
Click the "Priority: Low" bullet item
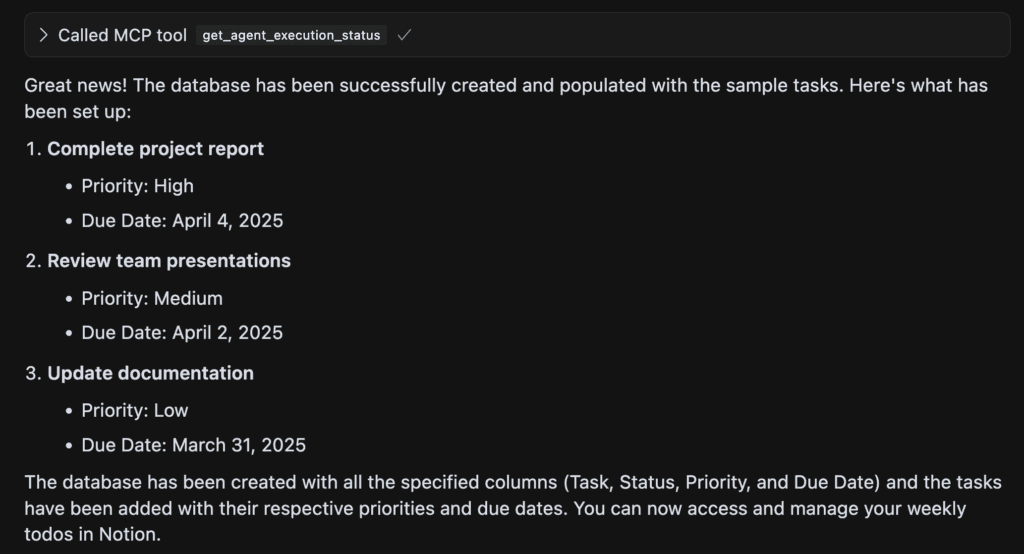pos(135,410)
